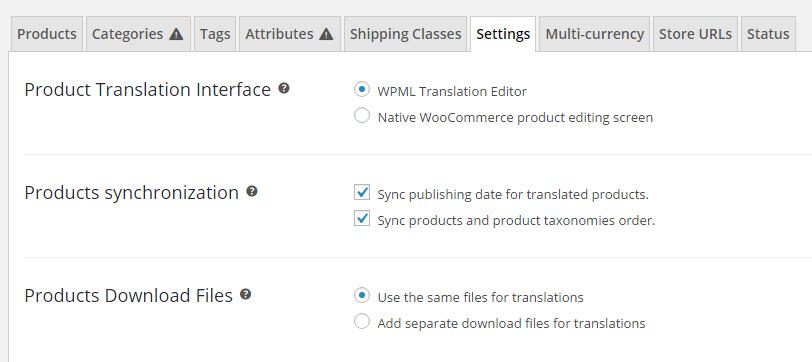Switch to the Attributes tab
812x362 pixels.
tap(289, 34)
